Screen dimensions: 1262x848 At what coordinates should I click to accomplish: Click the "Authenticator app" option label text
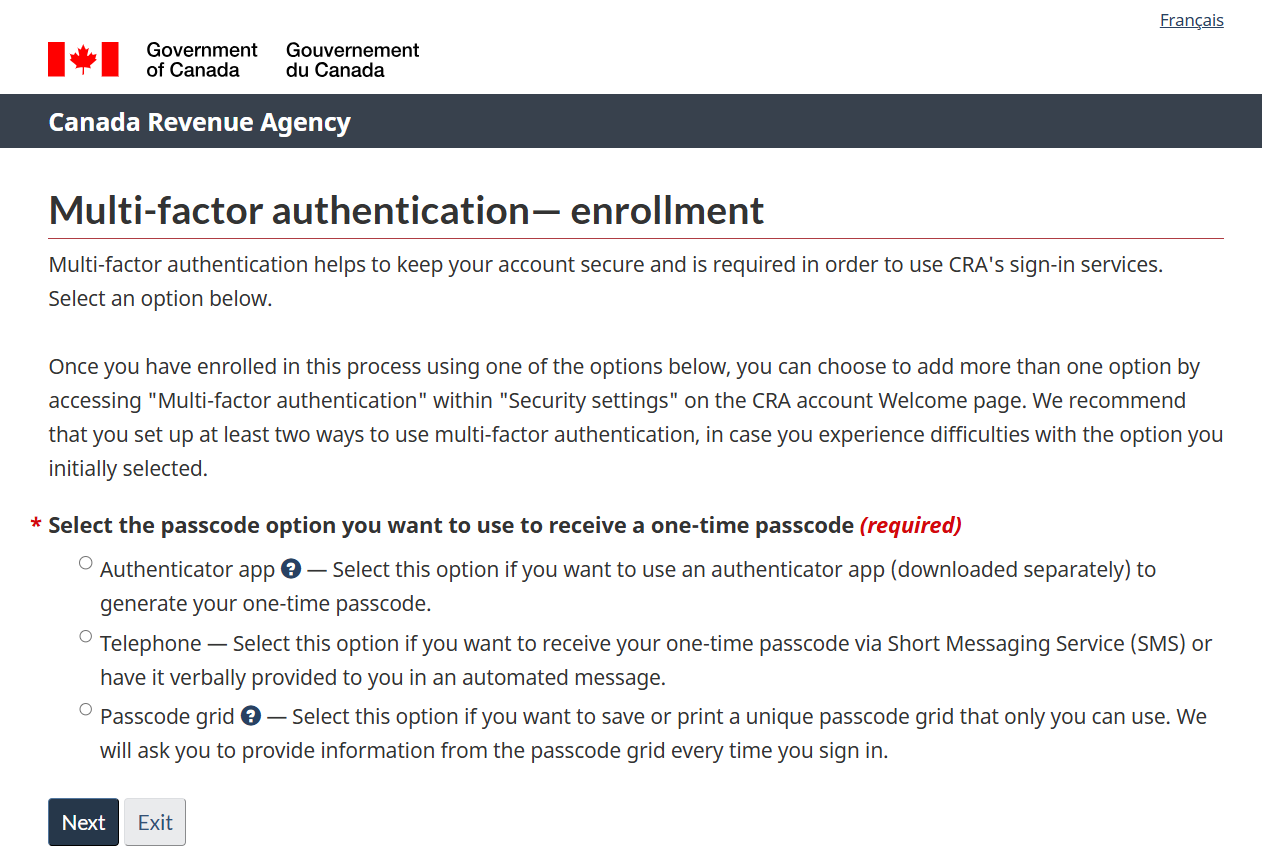click(x=187, y=570)
